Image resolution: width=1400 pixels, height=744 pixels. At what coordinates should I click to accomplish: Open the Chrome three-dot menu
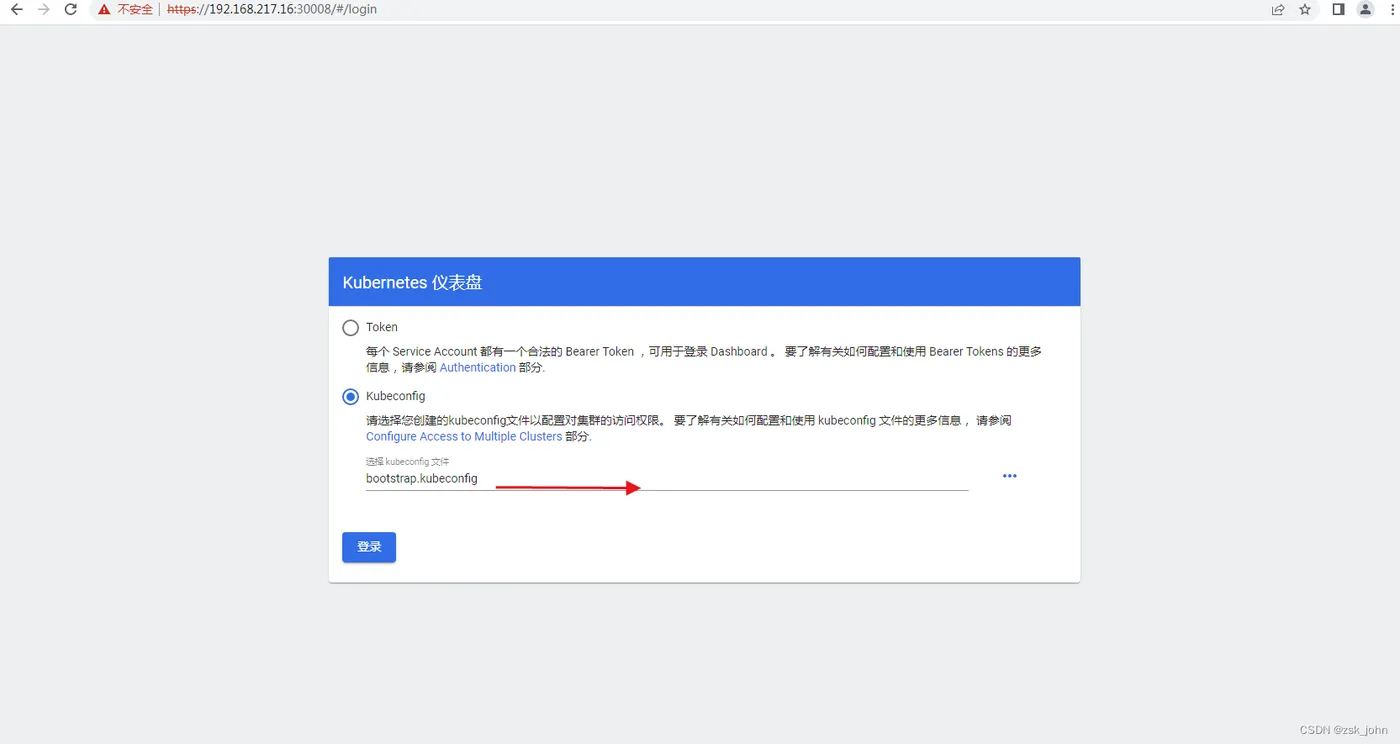[1392, 9]
